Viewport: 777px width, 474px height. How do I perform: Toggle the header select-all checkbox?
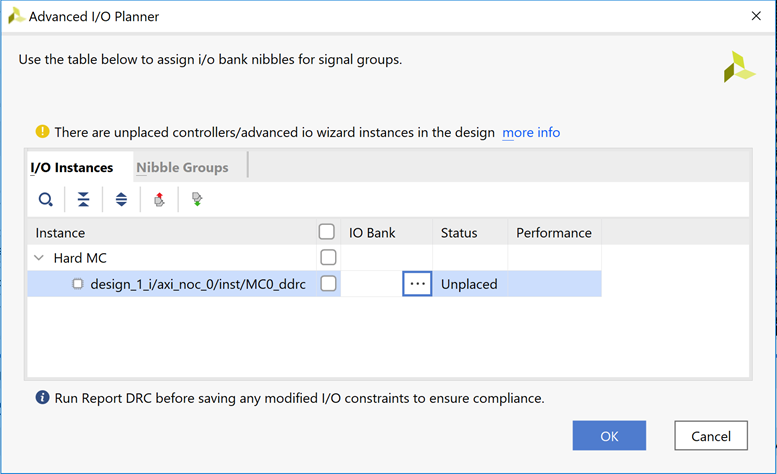pos(326,232)
